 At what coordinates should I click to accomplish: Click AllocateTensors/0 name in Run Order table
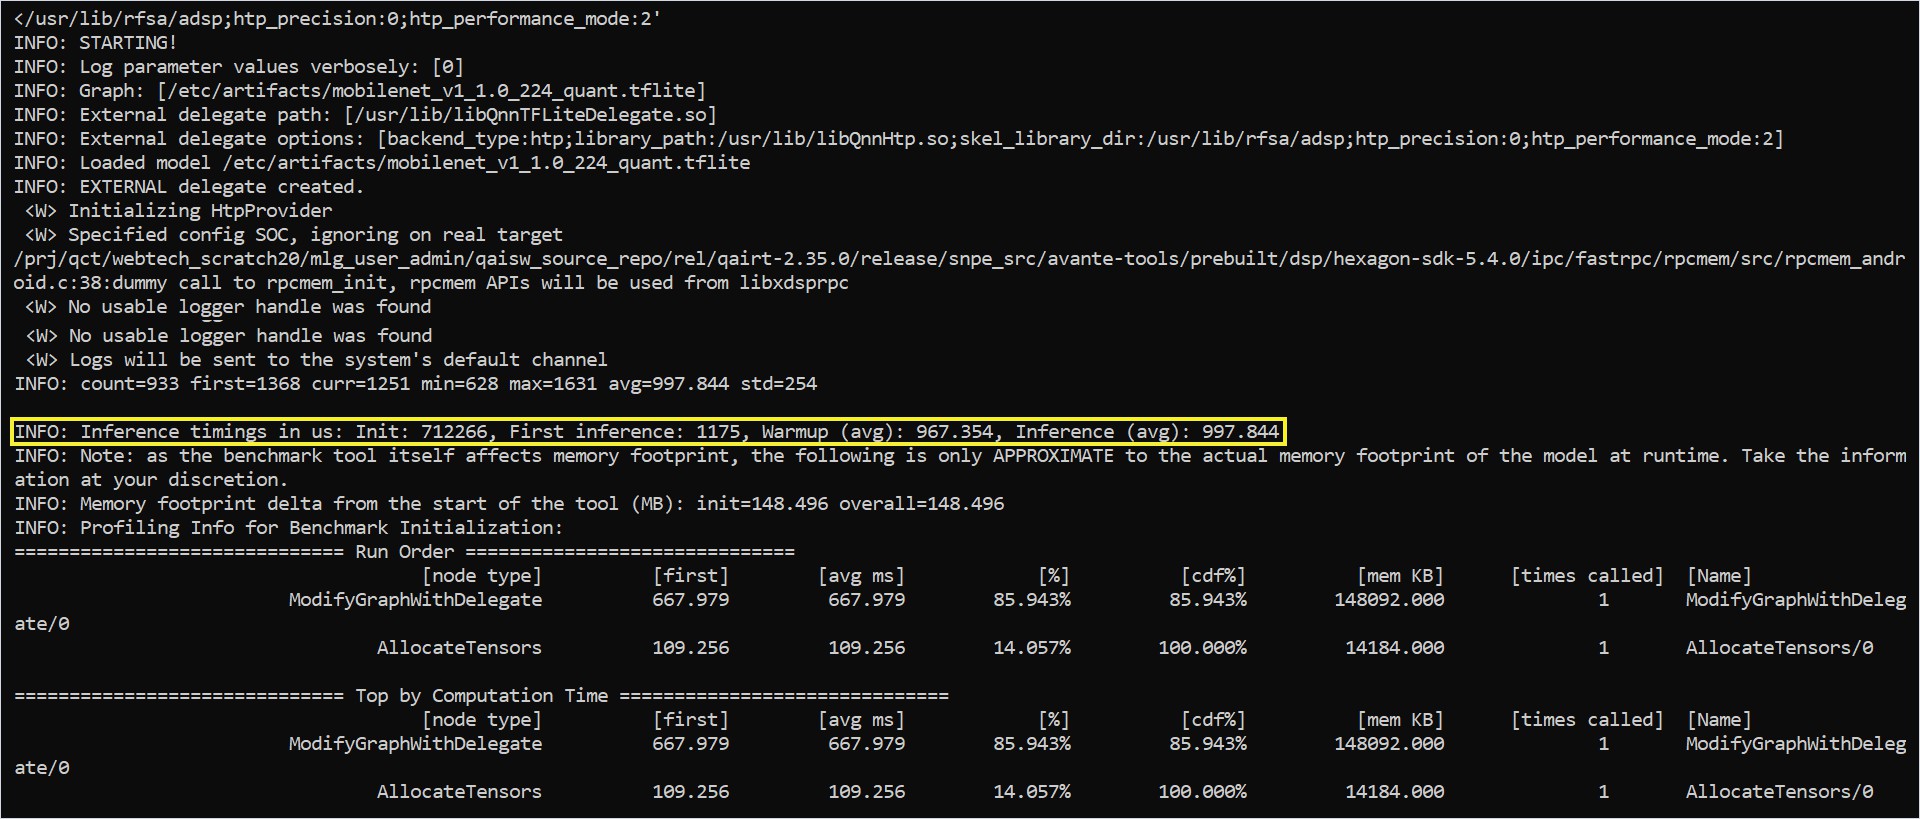(1779, 648)
